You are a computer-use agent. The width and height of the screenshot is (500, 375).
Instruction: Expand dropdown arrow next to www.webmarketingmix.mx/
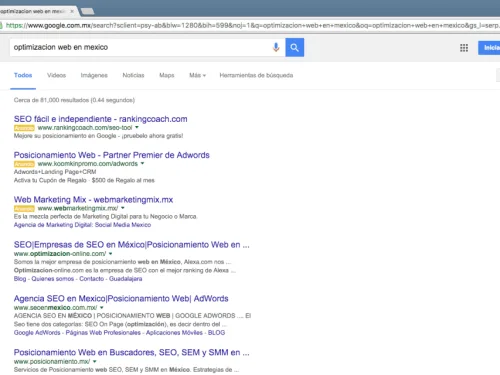pos(123,208)
